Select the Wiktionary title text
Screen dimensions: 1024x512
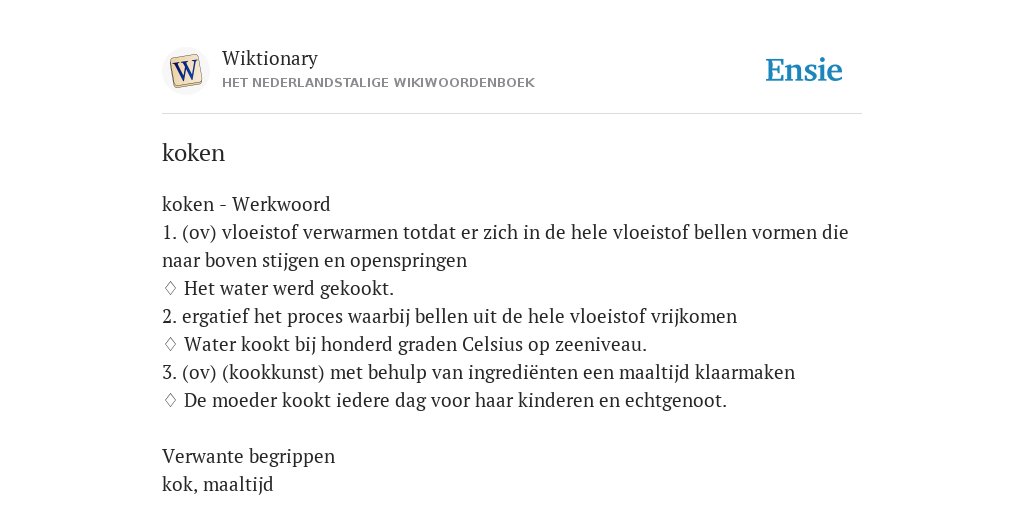(x=270, y=59)
